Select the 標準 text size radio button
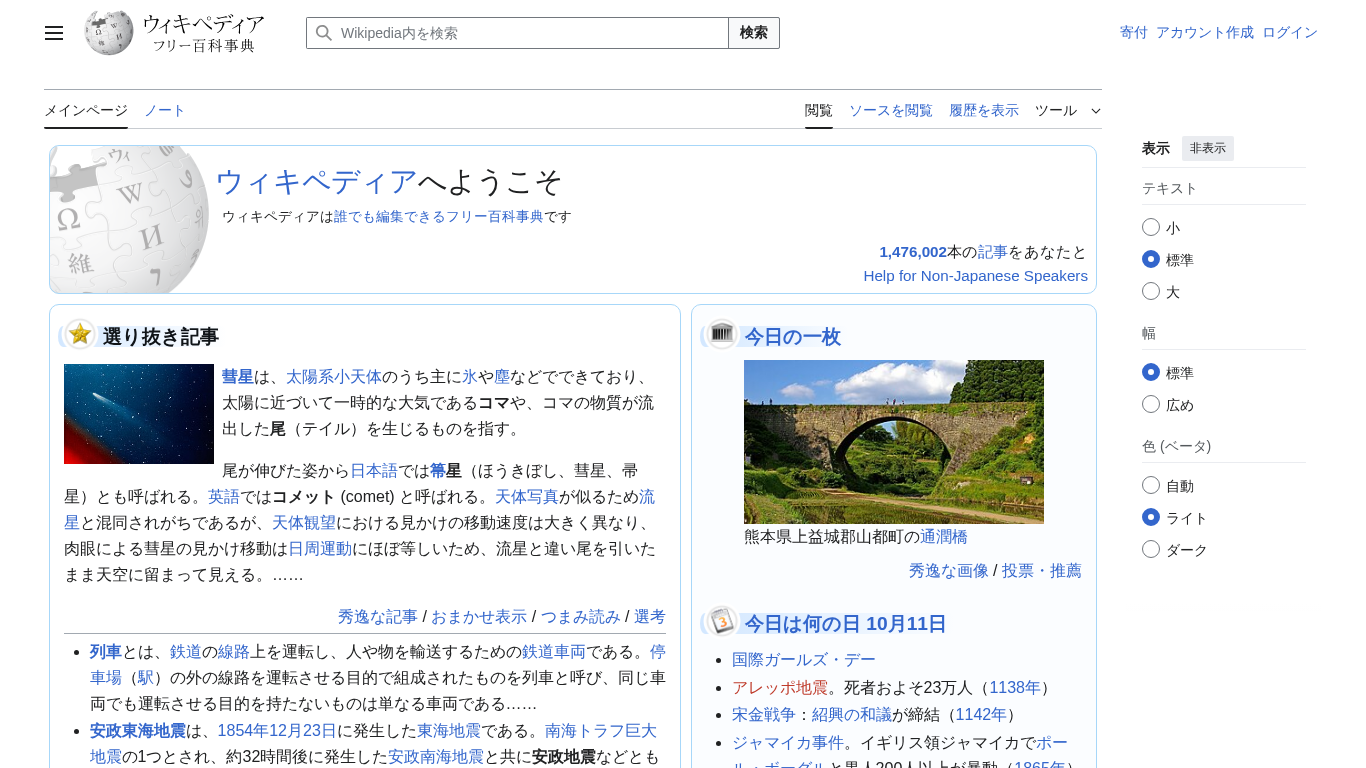This screenshot has height=768, width=1366. coord(1151,260)
